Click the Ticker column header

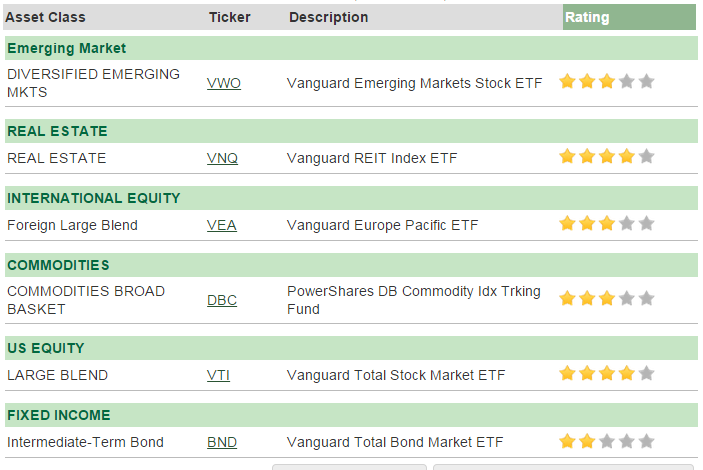click(x=230, y=17)
